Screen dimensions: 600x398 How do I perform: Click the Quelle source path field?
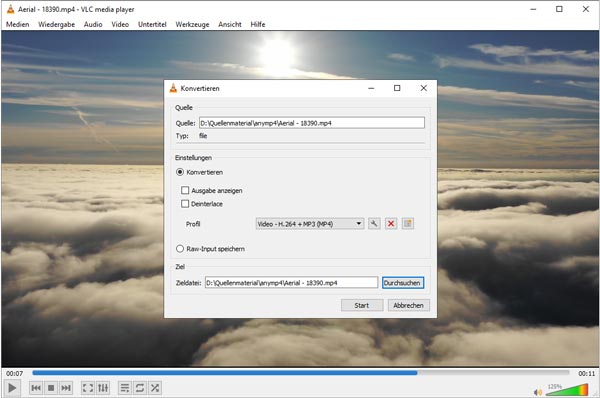click(x=312, y=123)
